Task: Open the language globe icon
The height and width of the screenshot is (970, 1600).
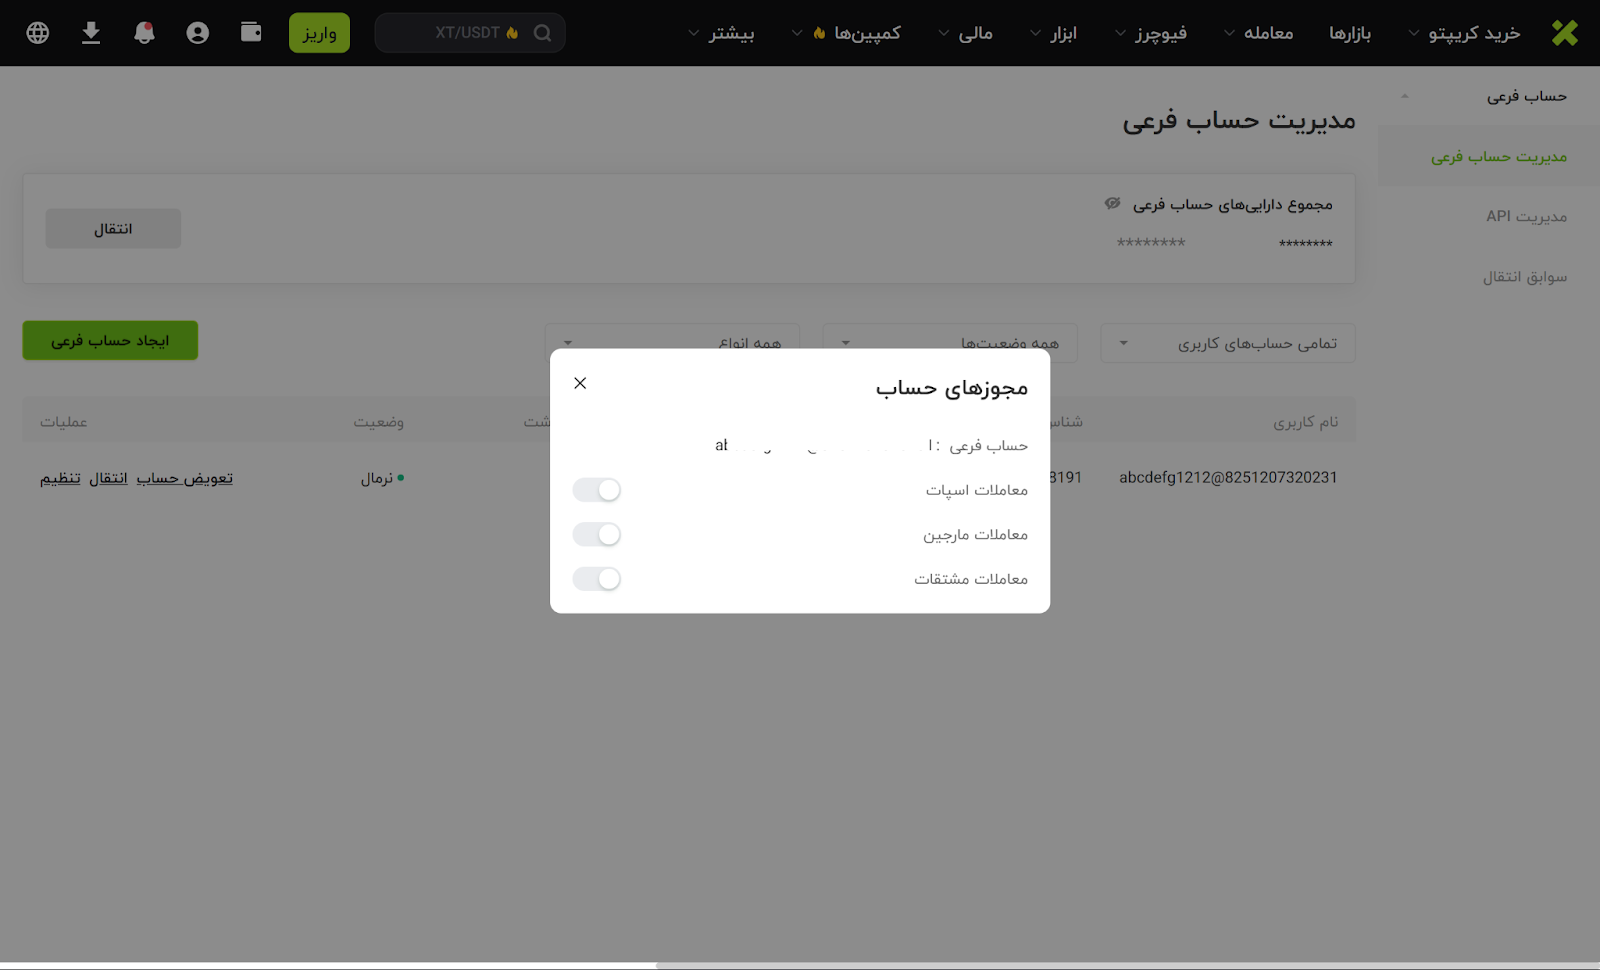Action: tap(38, 33)
